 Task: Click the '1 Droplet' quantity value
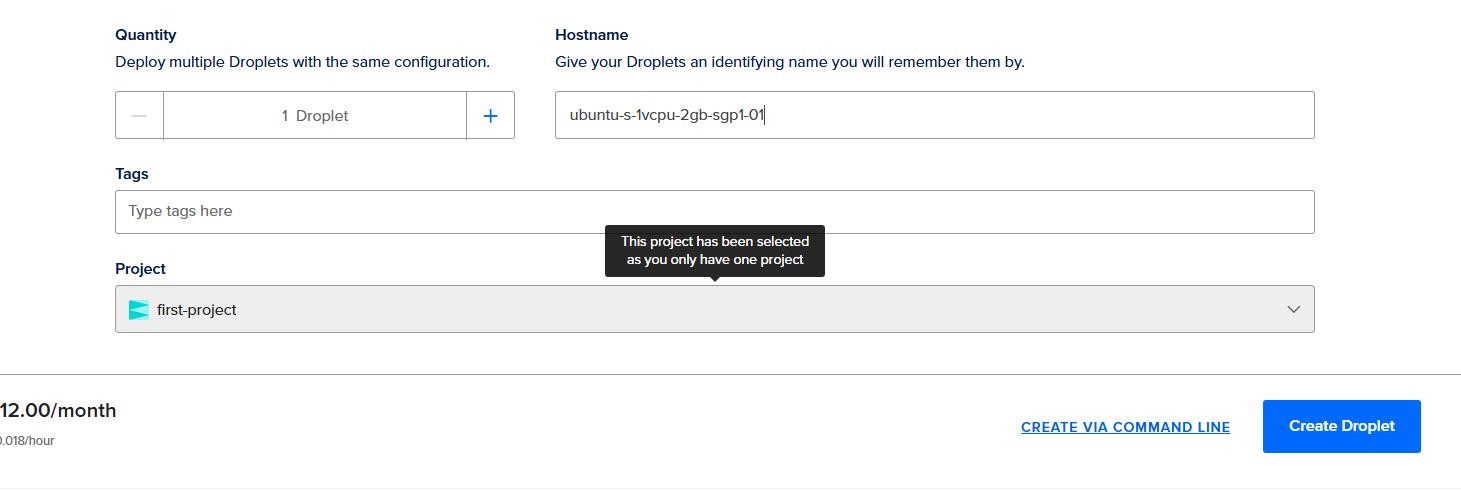pos(315,116)
